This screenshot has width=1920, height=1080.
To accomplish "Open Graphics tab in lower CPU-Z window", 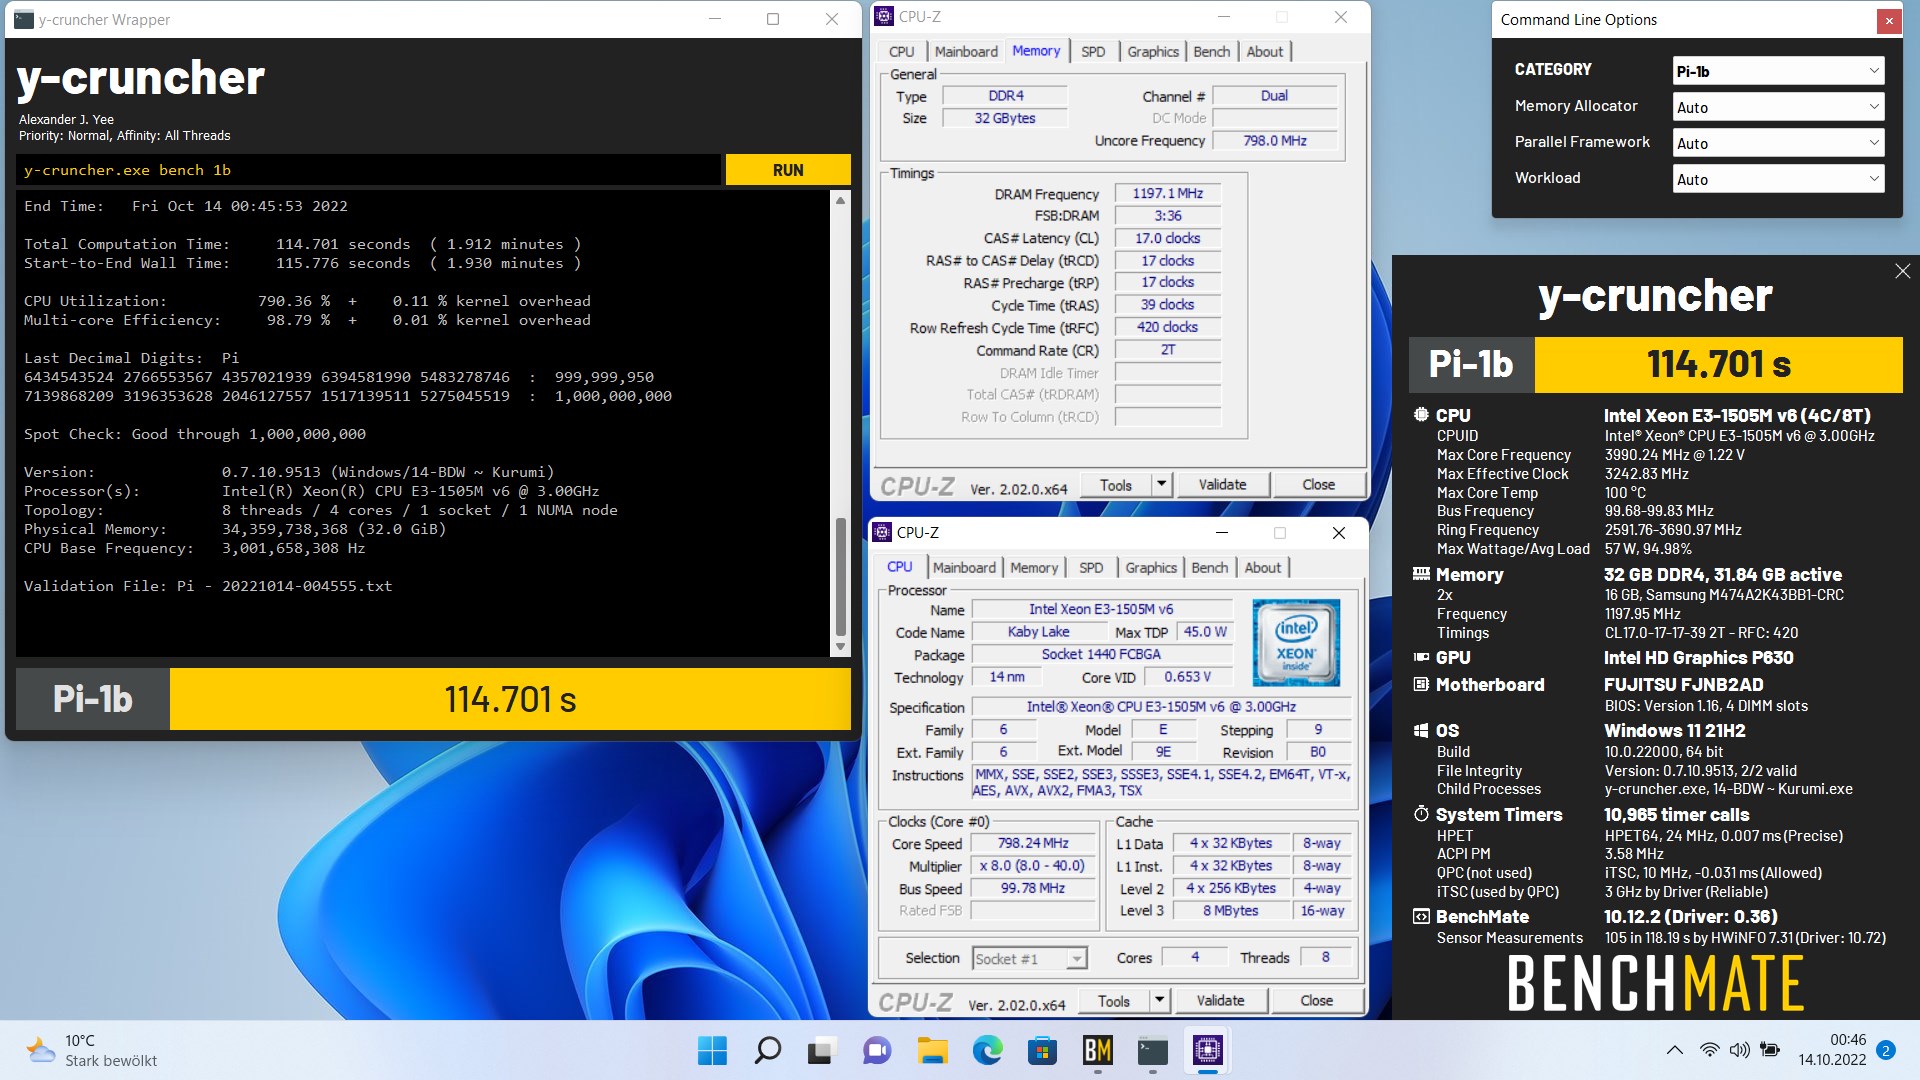I will [x=1151, y=567].
